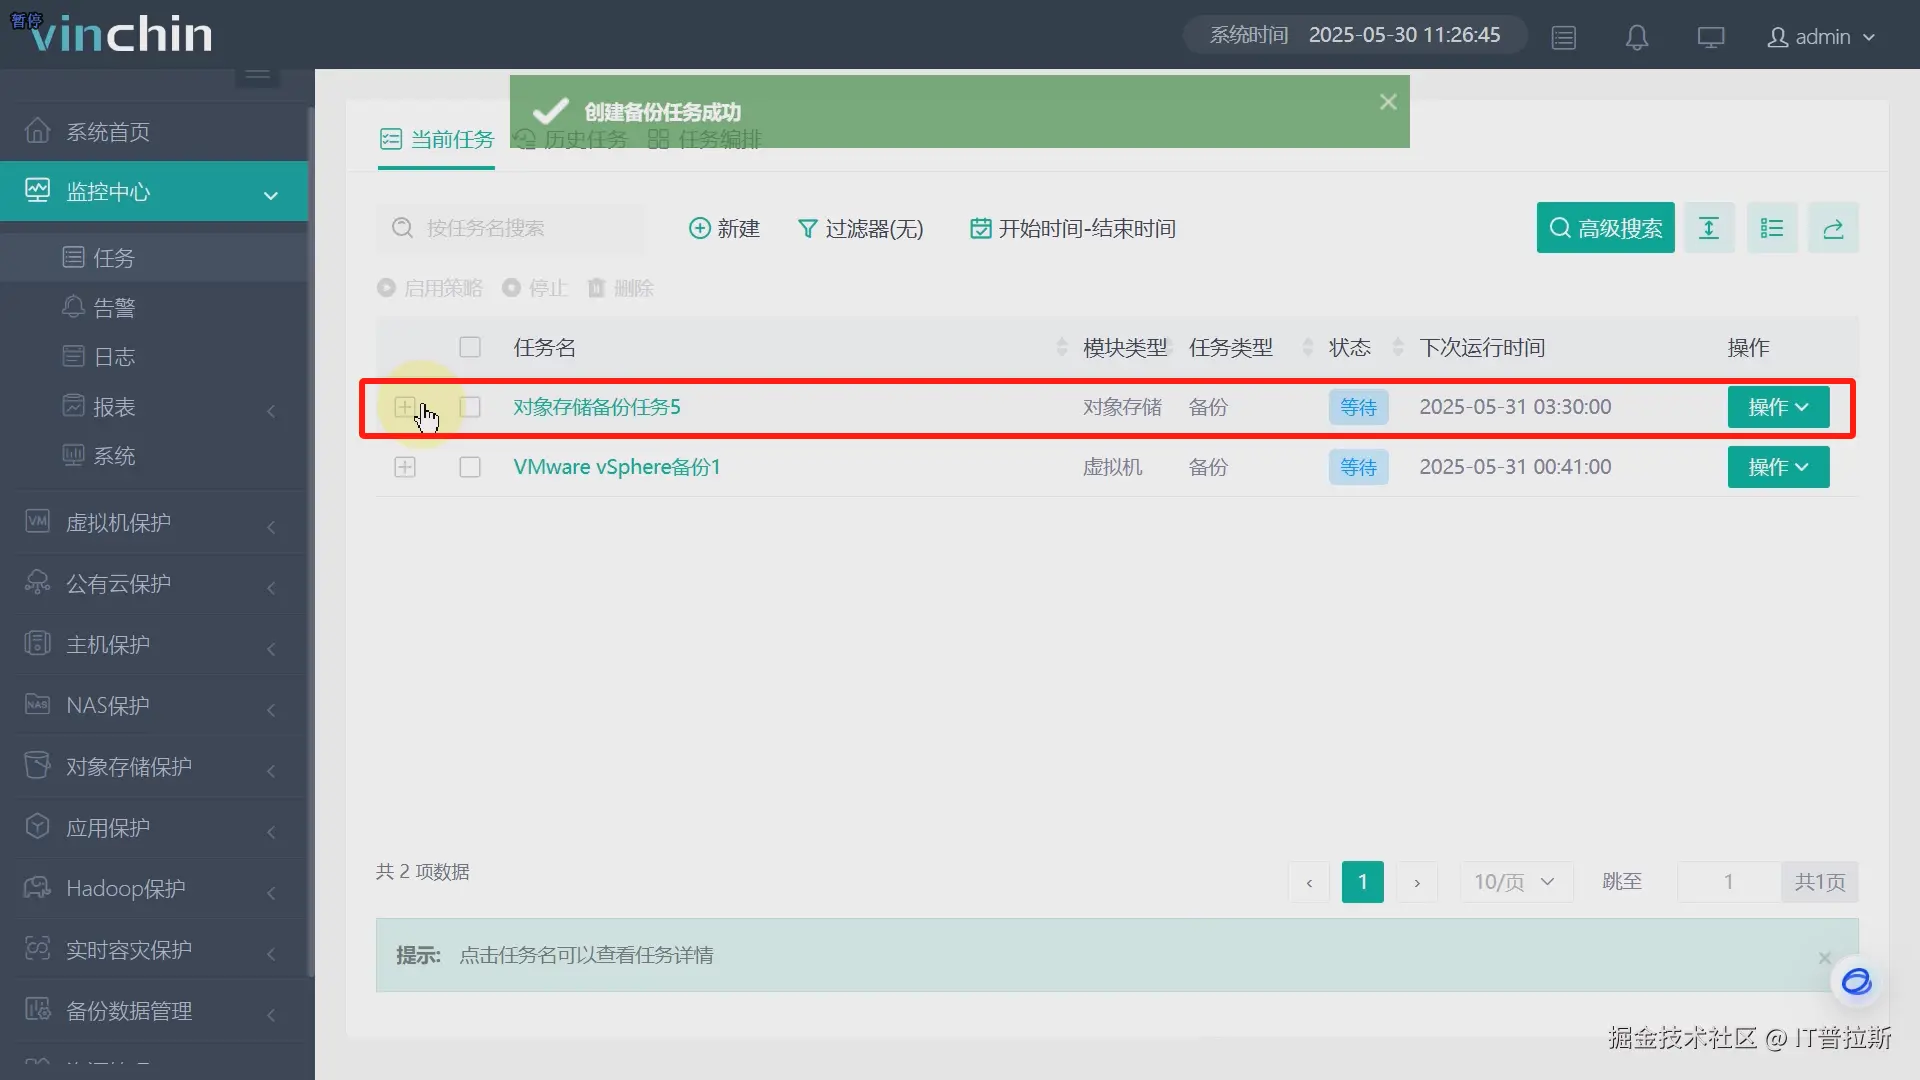Click the export share arrow icon
1920x1080 pixels.
1832,228
